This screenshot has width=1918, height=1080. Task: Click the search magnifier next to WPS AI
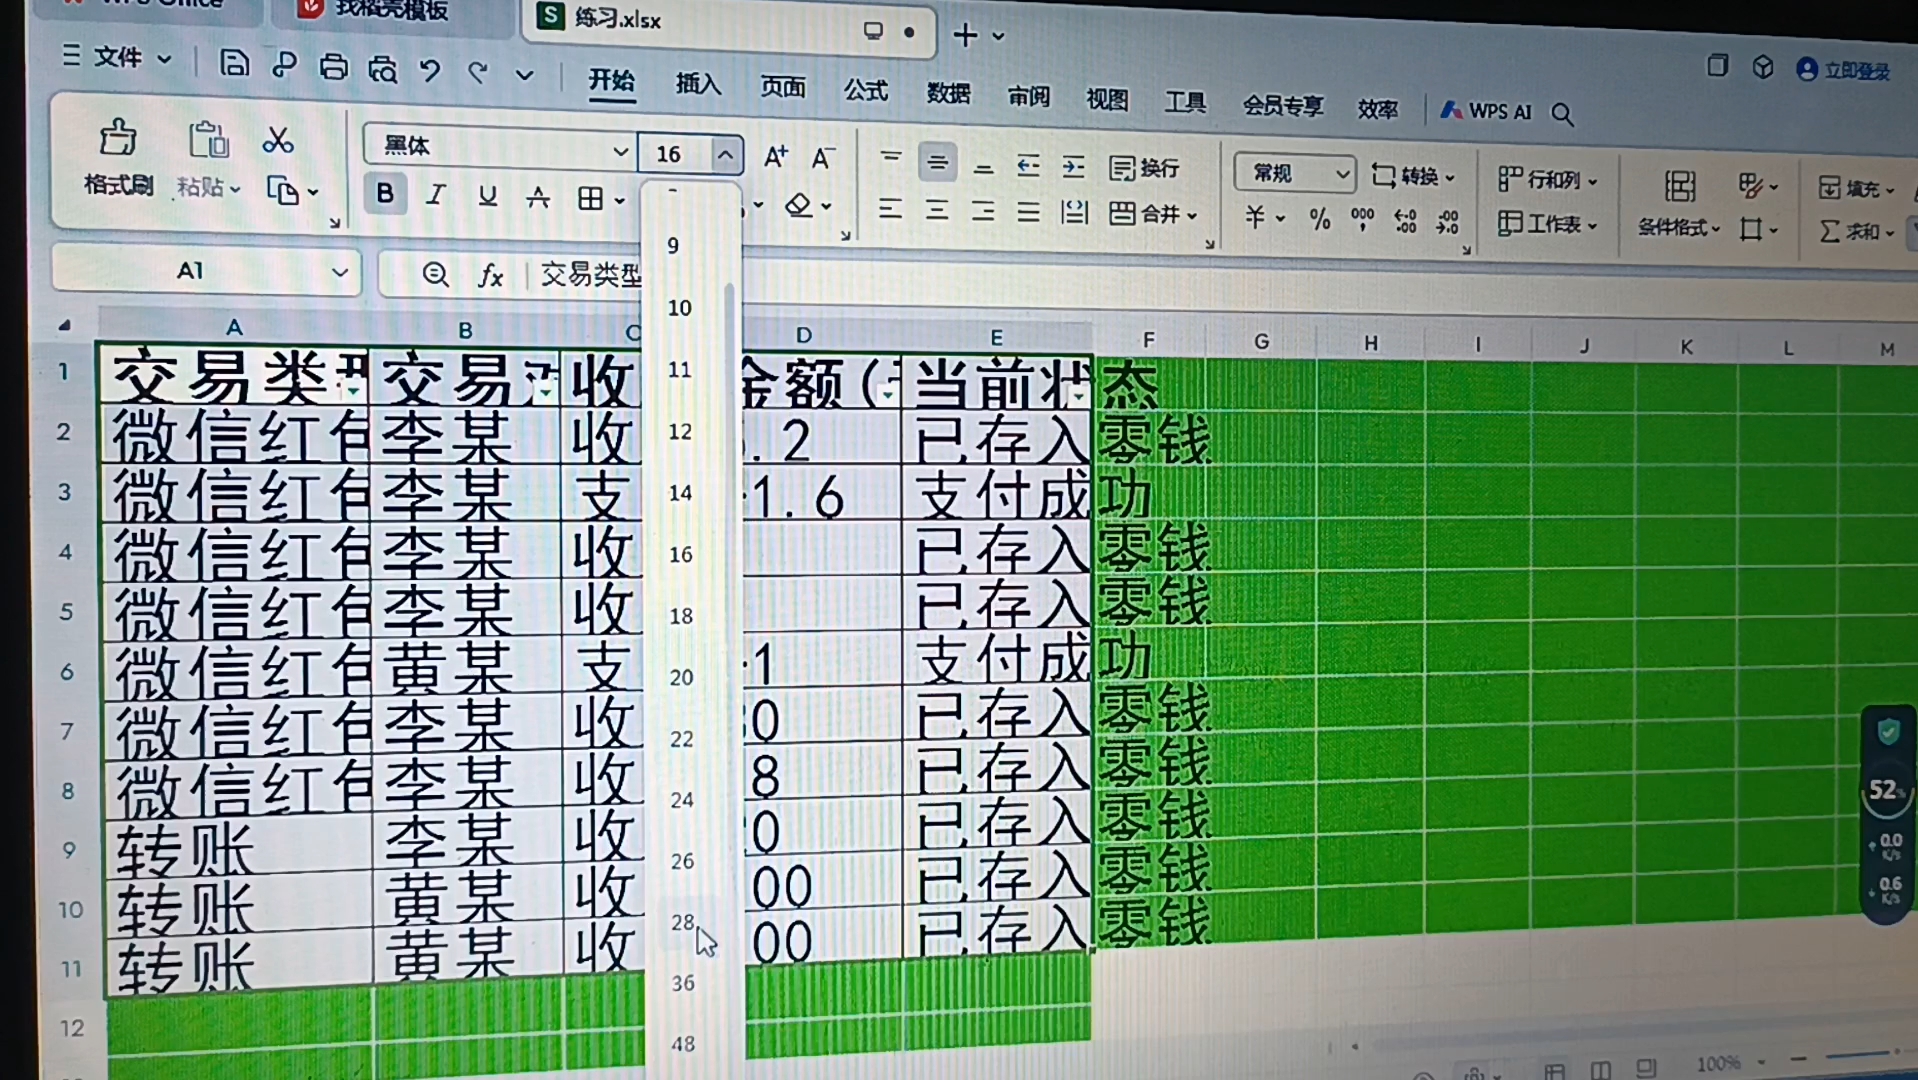[x=1562, y=114]
